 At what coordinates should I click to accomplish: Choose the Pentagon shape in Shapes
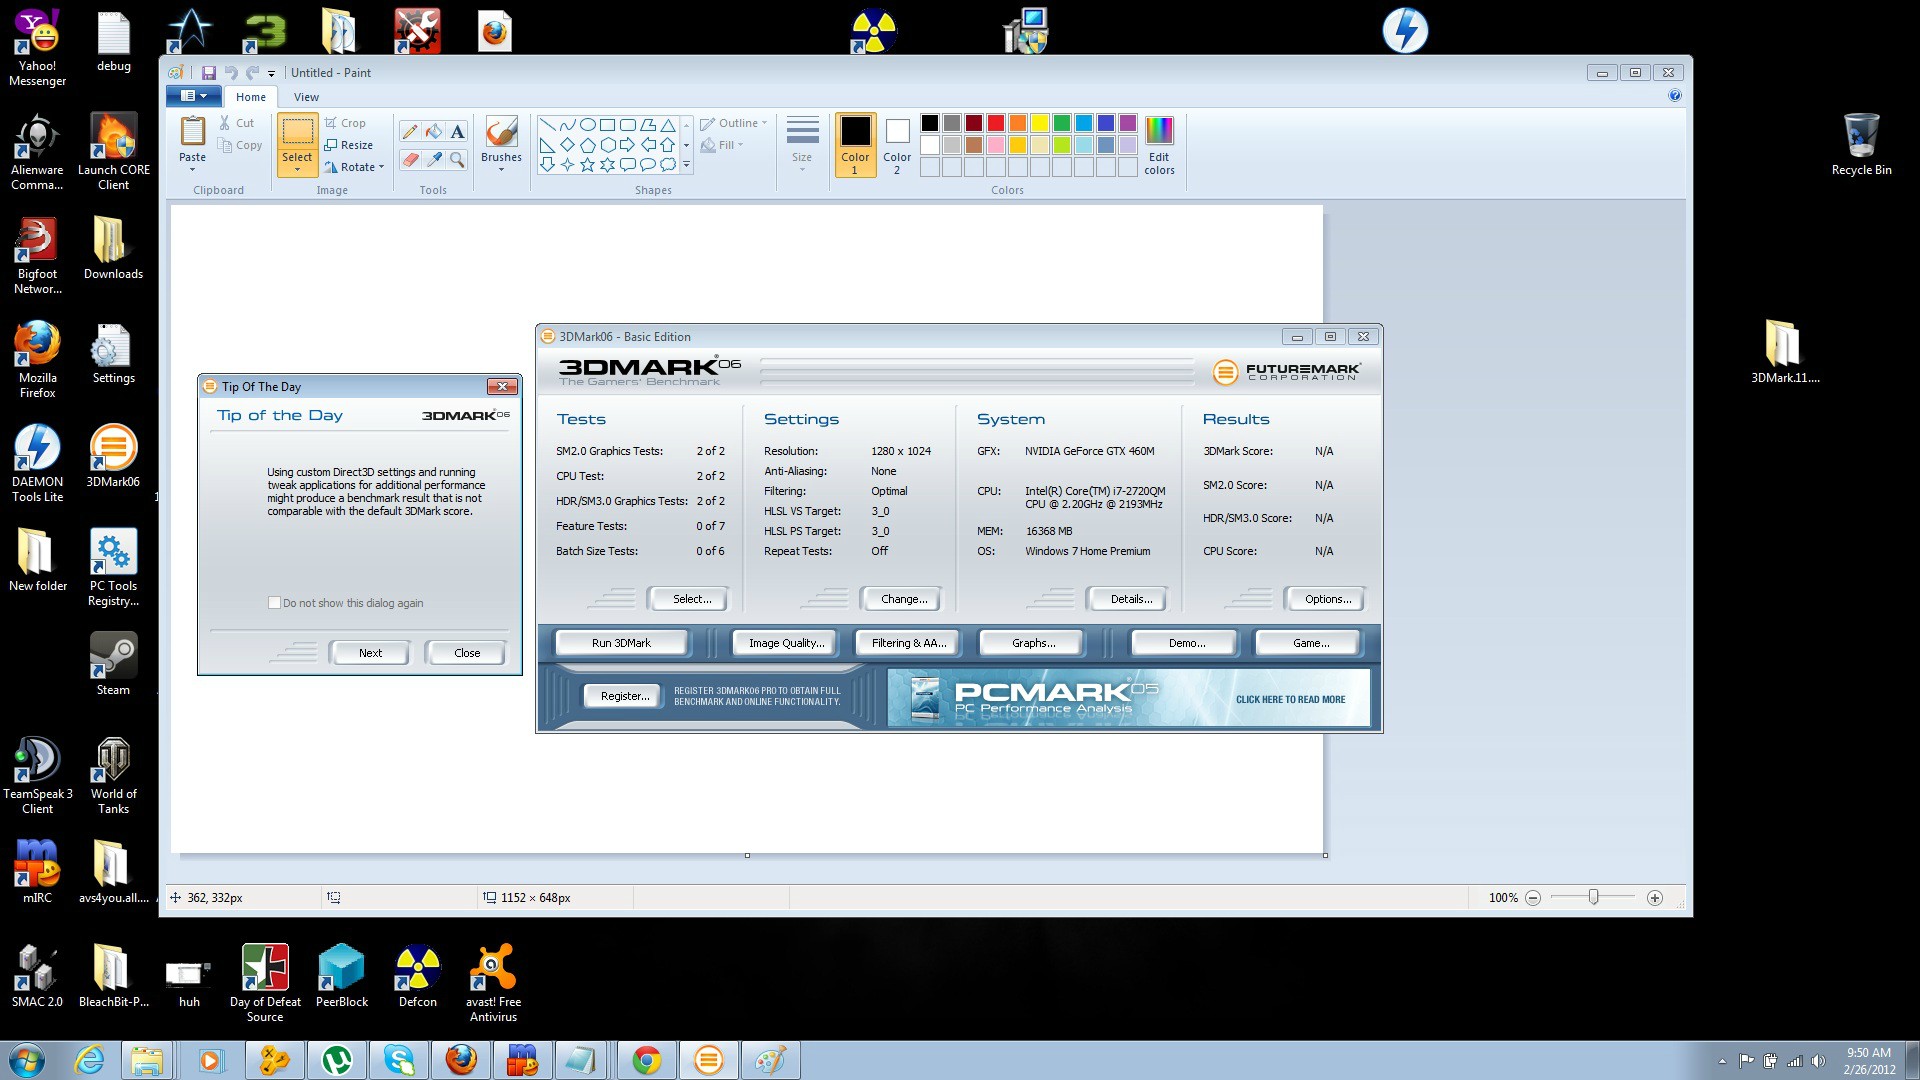click(x=587, y=145)
